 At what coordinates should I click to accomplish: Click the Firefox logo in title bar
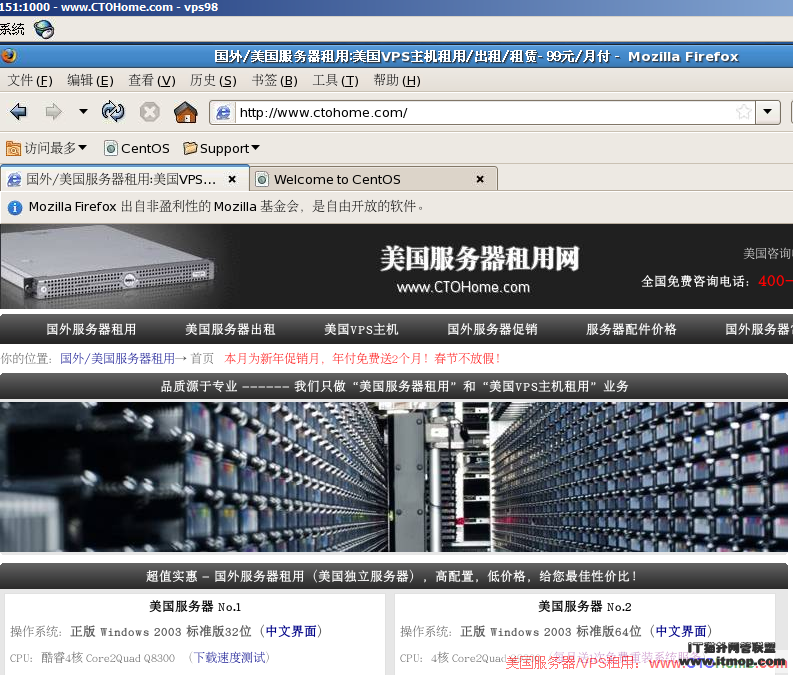(x=8, y=56)
